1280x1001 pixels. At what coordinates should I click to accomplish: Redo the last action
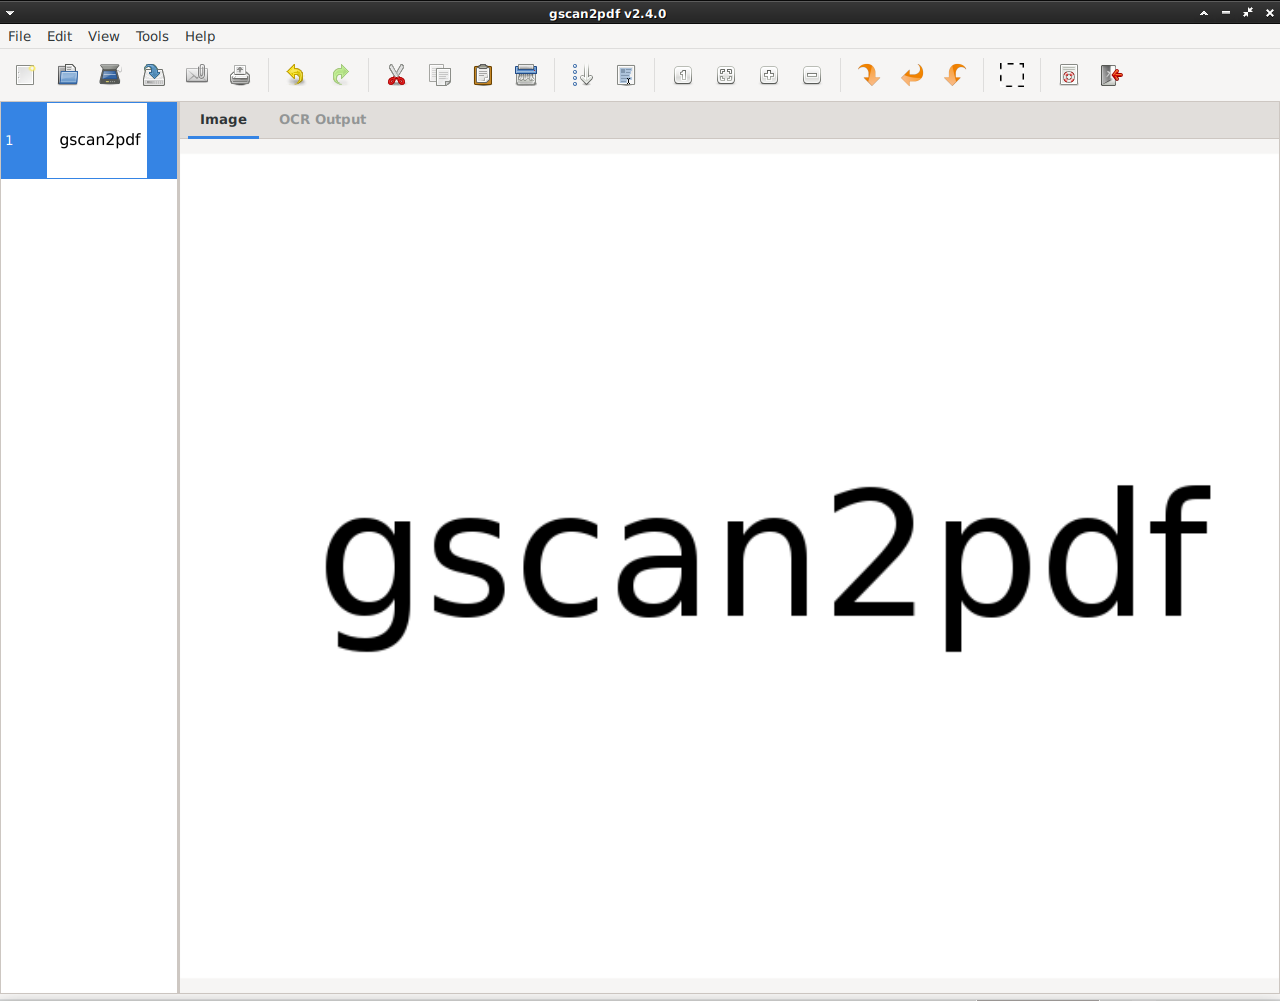click(340, 75)
